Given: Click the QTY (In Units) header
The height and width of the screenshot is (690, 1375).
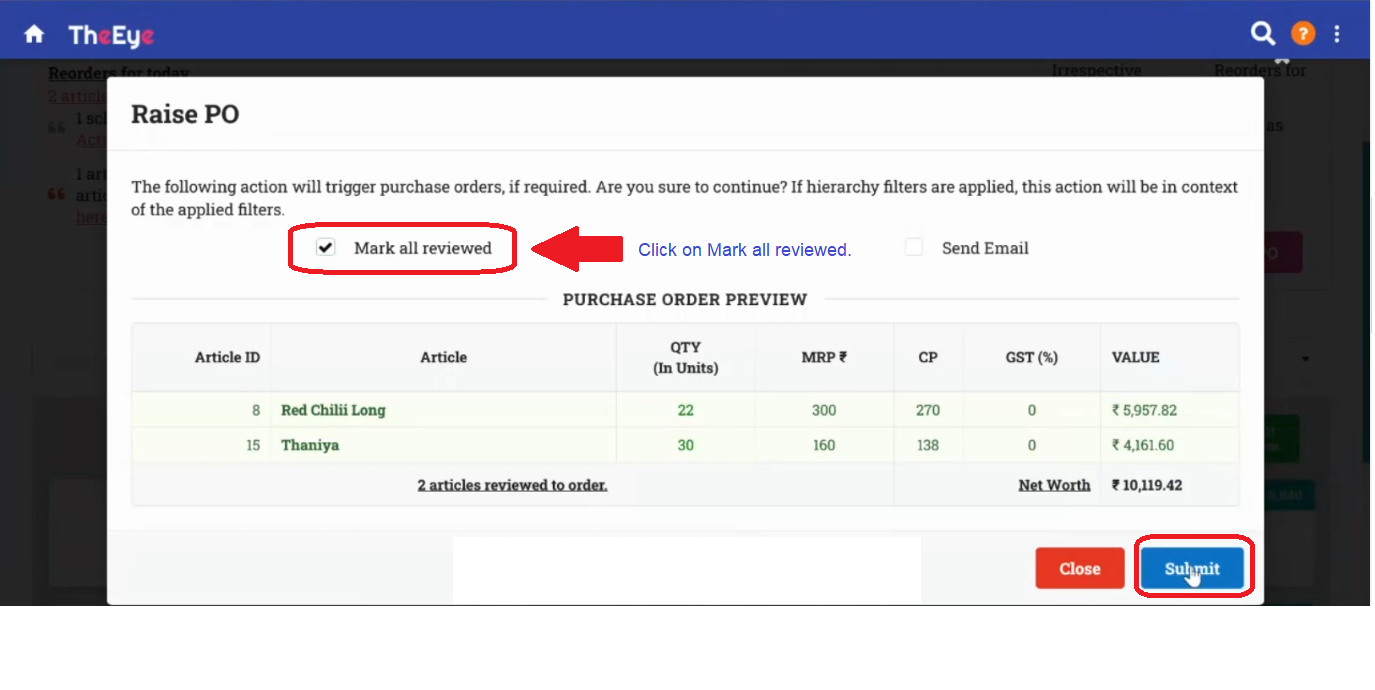Looking at the screenshot, I should tap(686, 357).
